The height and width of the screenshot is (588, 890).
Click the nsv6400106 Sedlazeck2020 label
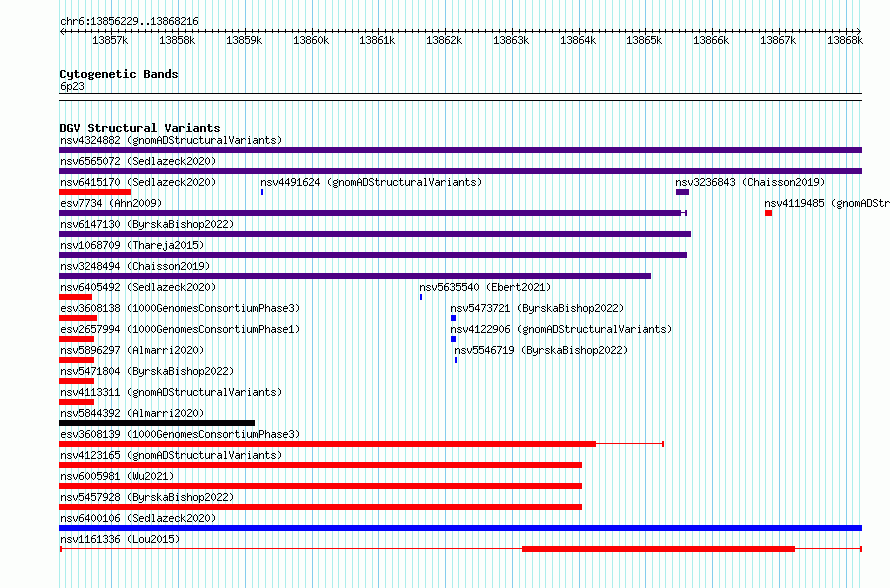(x=138, y=518)
